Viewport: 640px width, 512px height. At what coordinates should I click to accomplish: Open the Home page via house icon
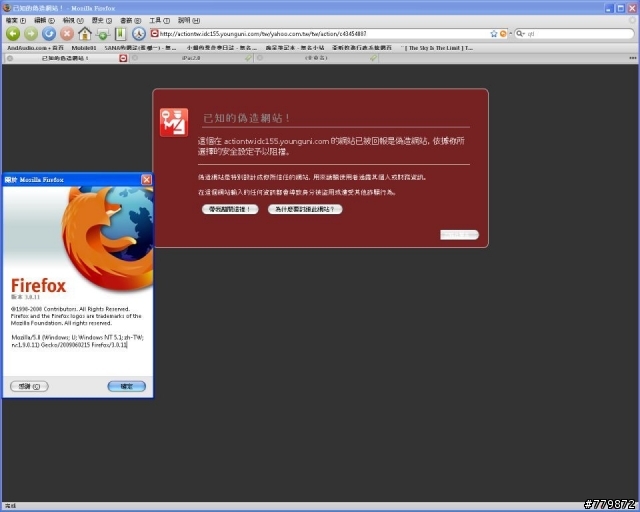coord(85,33)
